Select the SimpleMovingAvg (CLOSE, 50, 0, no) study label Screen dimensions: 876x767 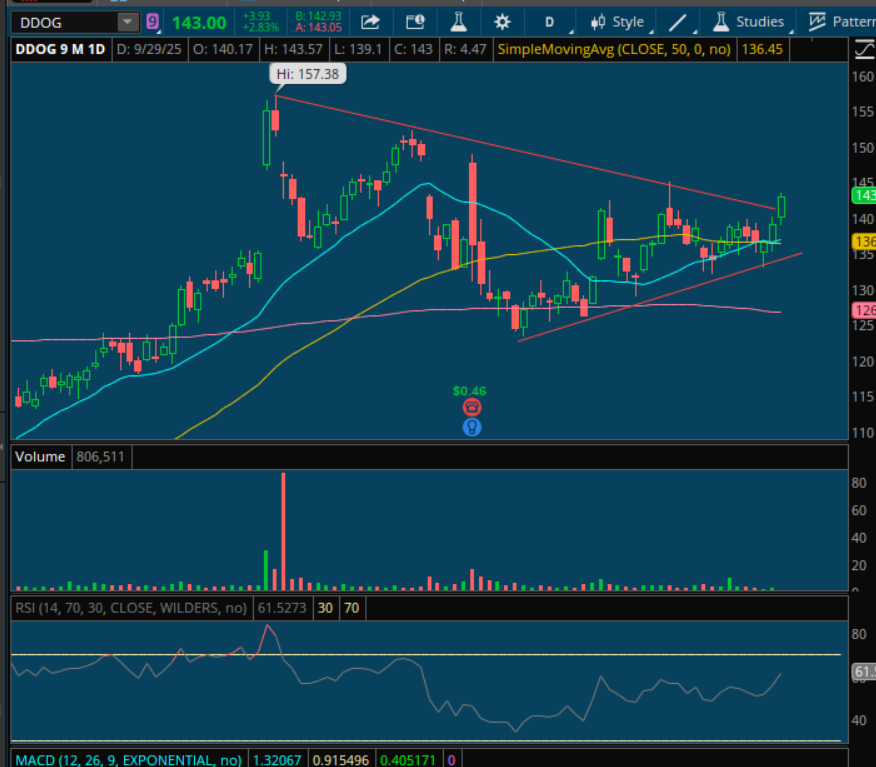coord(614,49)
